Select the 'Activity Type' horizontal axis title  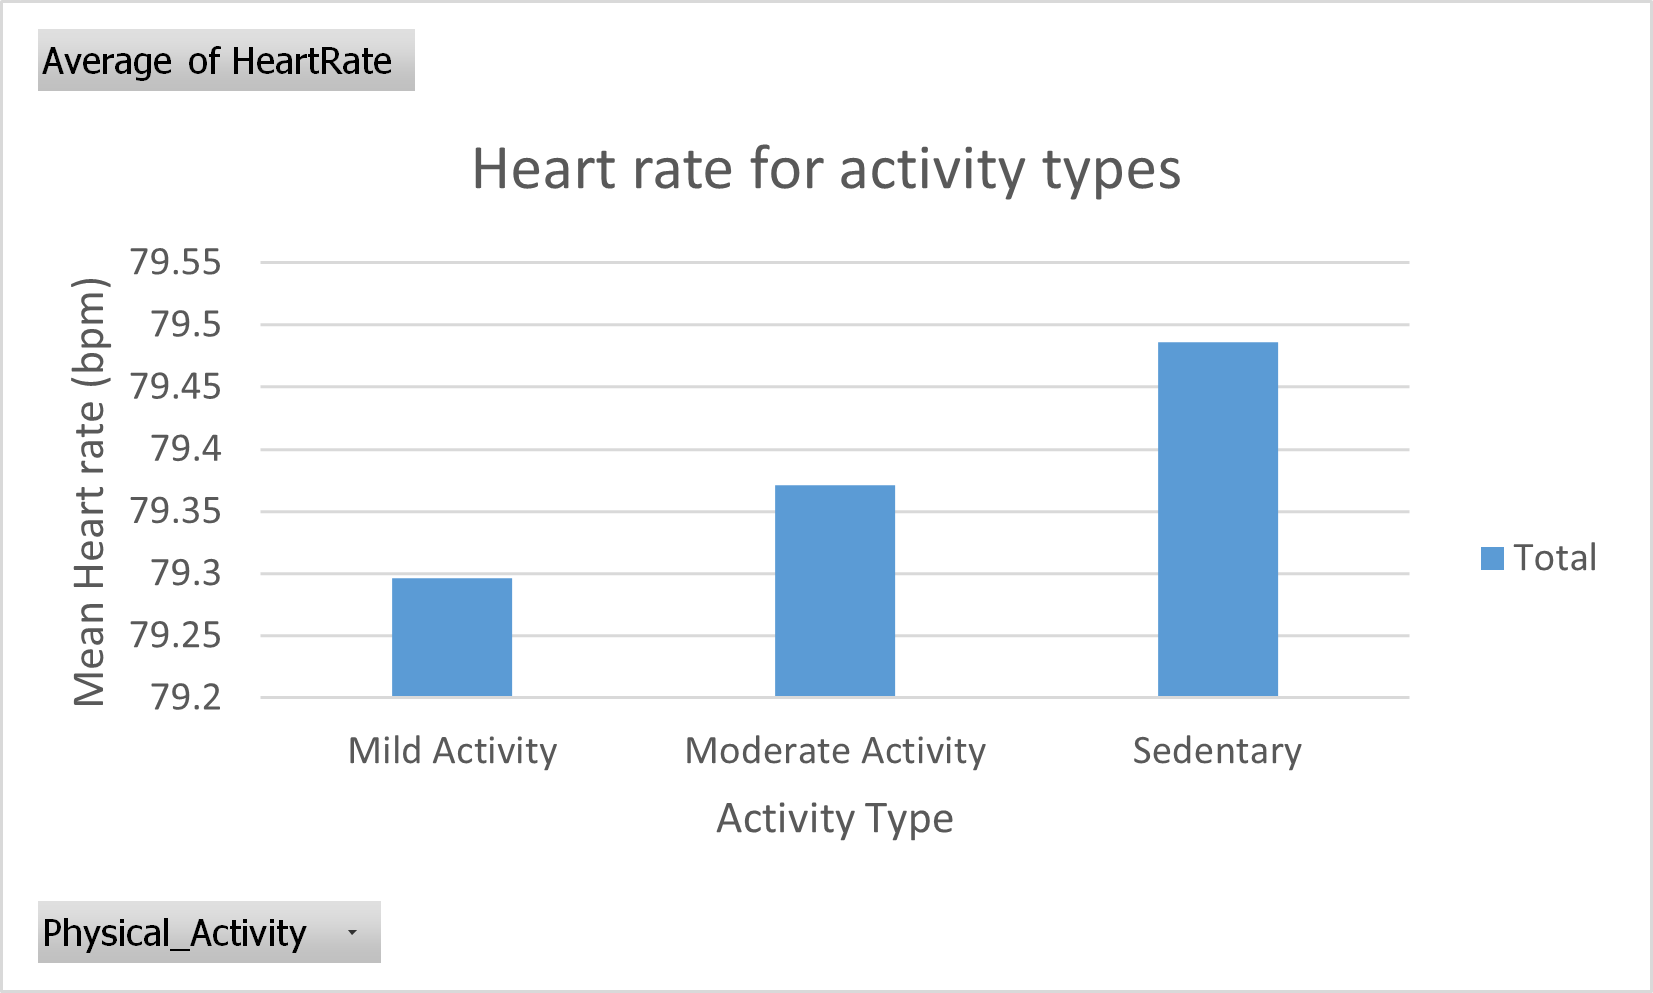pos(835,818)
